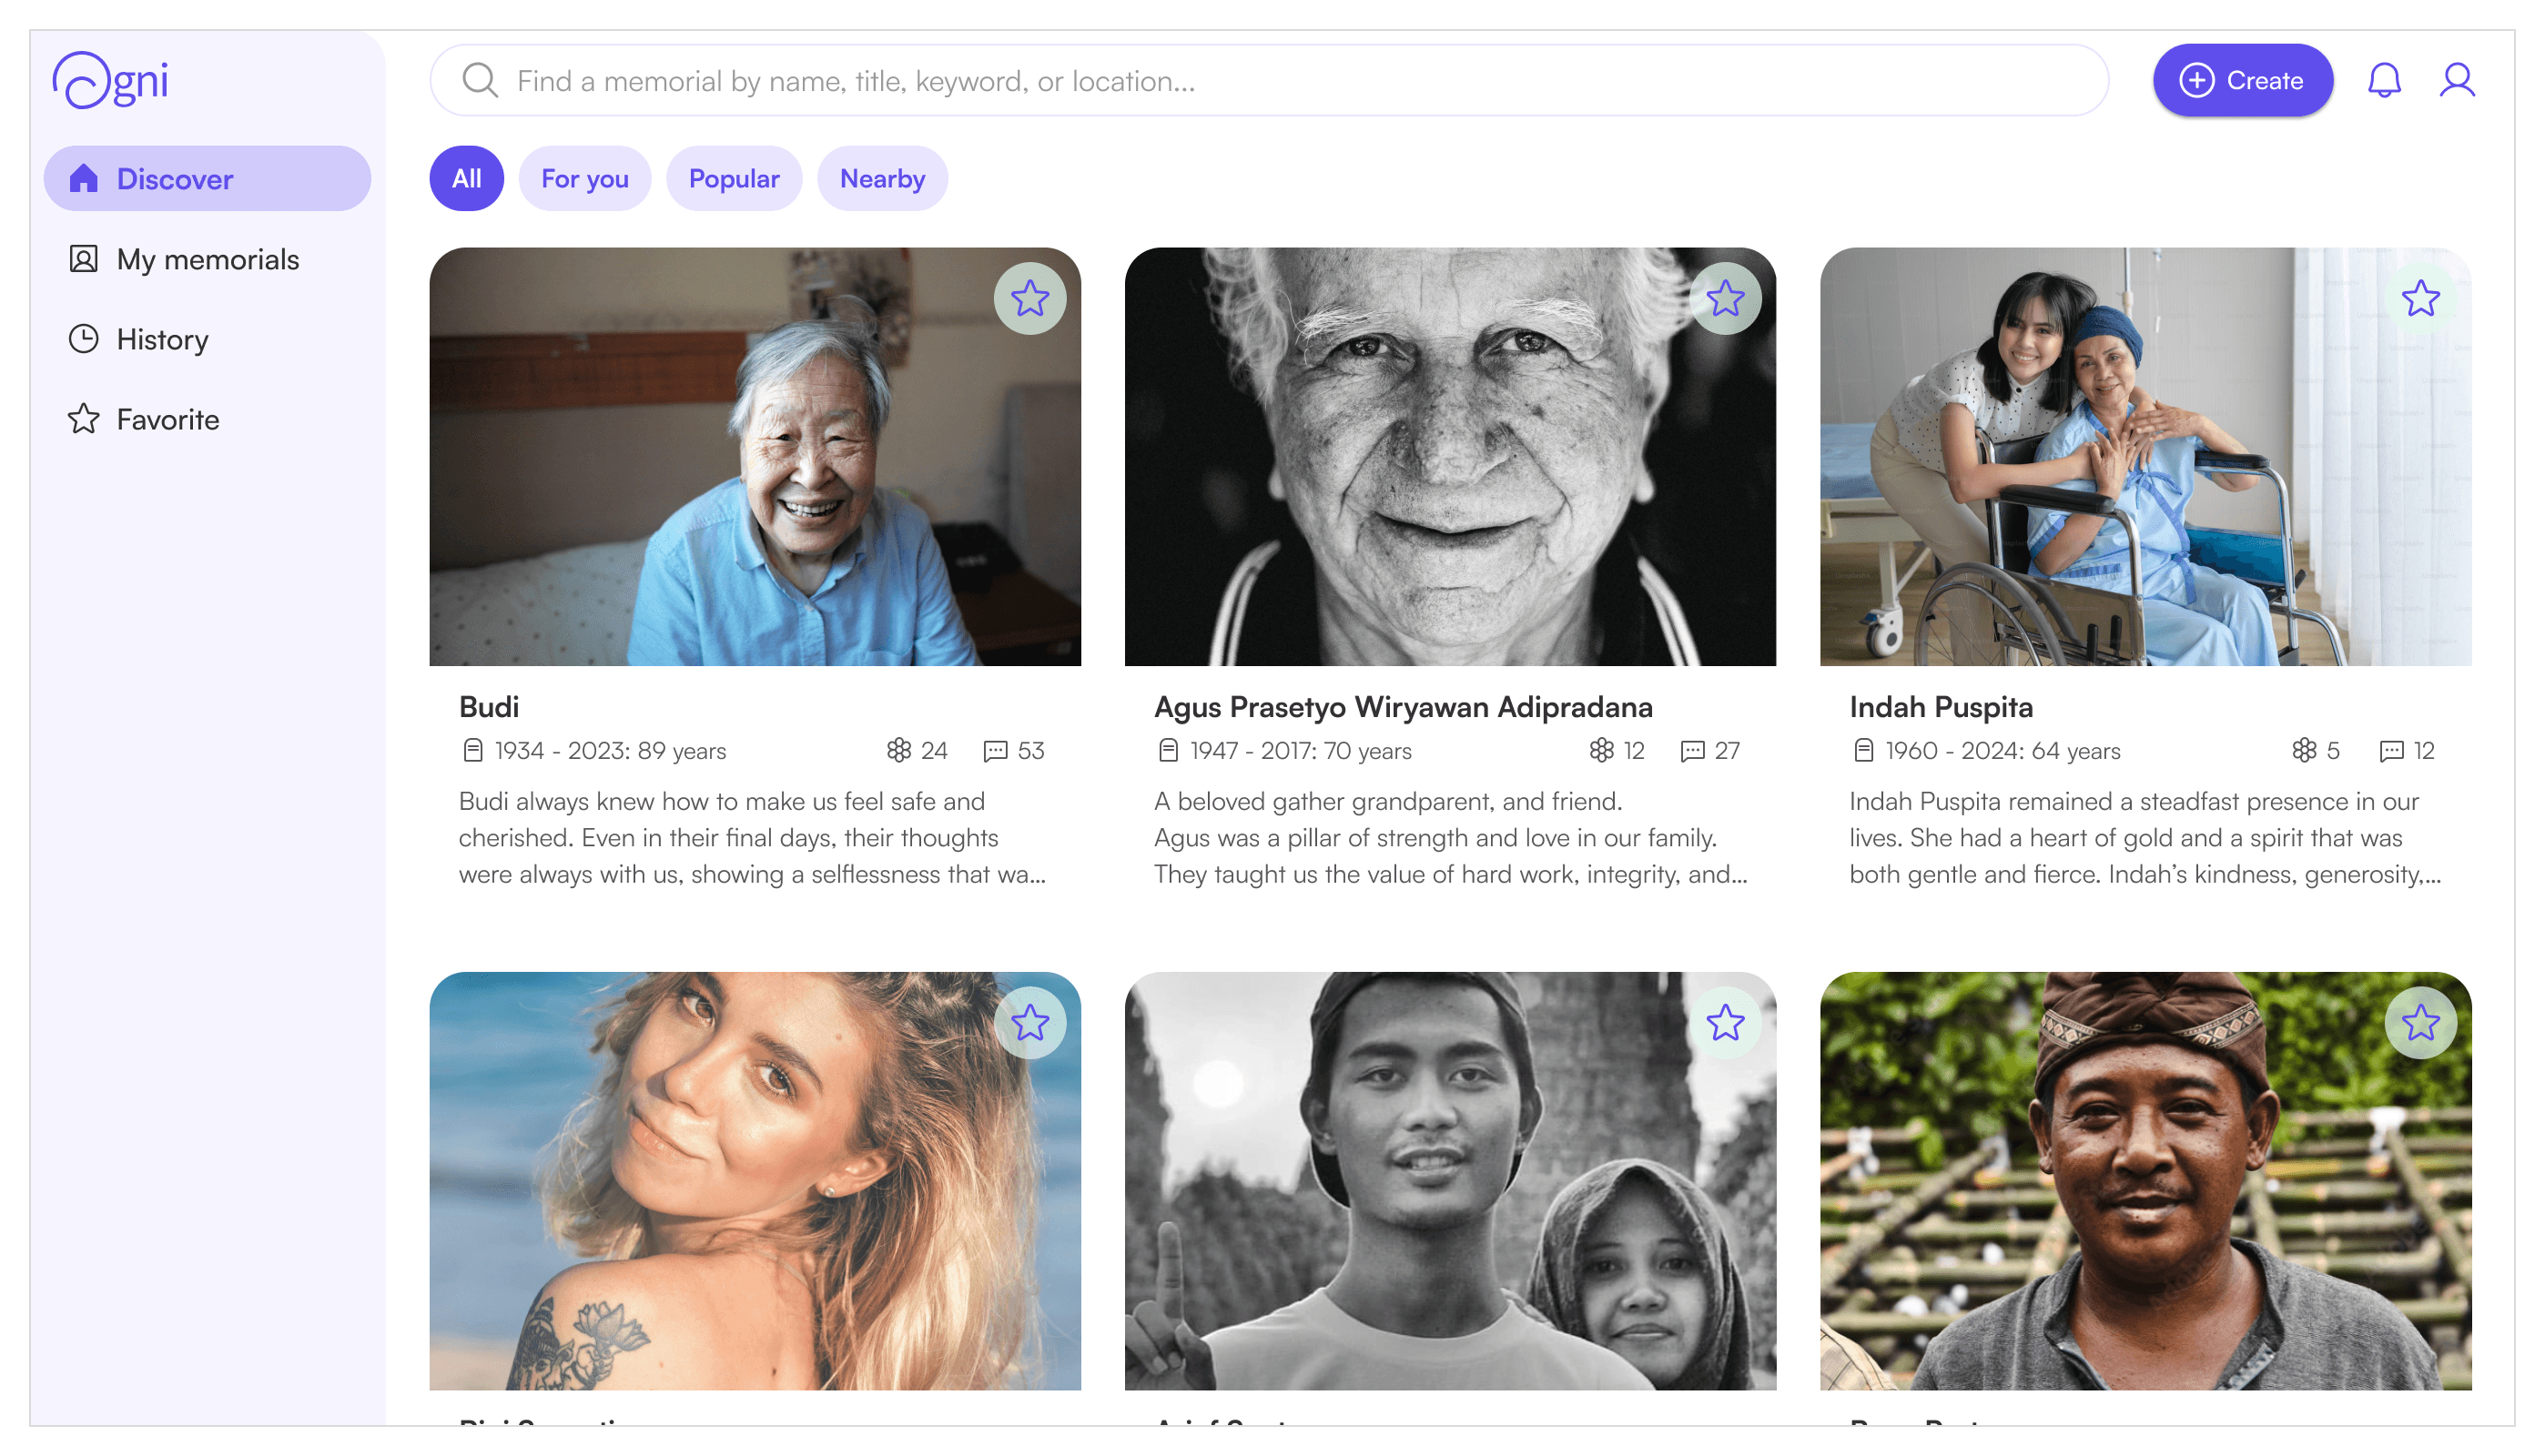The height and width of the screenshot is (1456, 2545).
Task: Open the user profile icon
Action: point(2456,80)
